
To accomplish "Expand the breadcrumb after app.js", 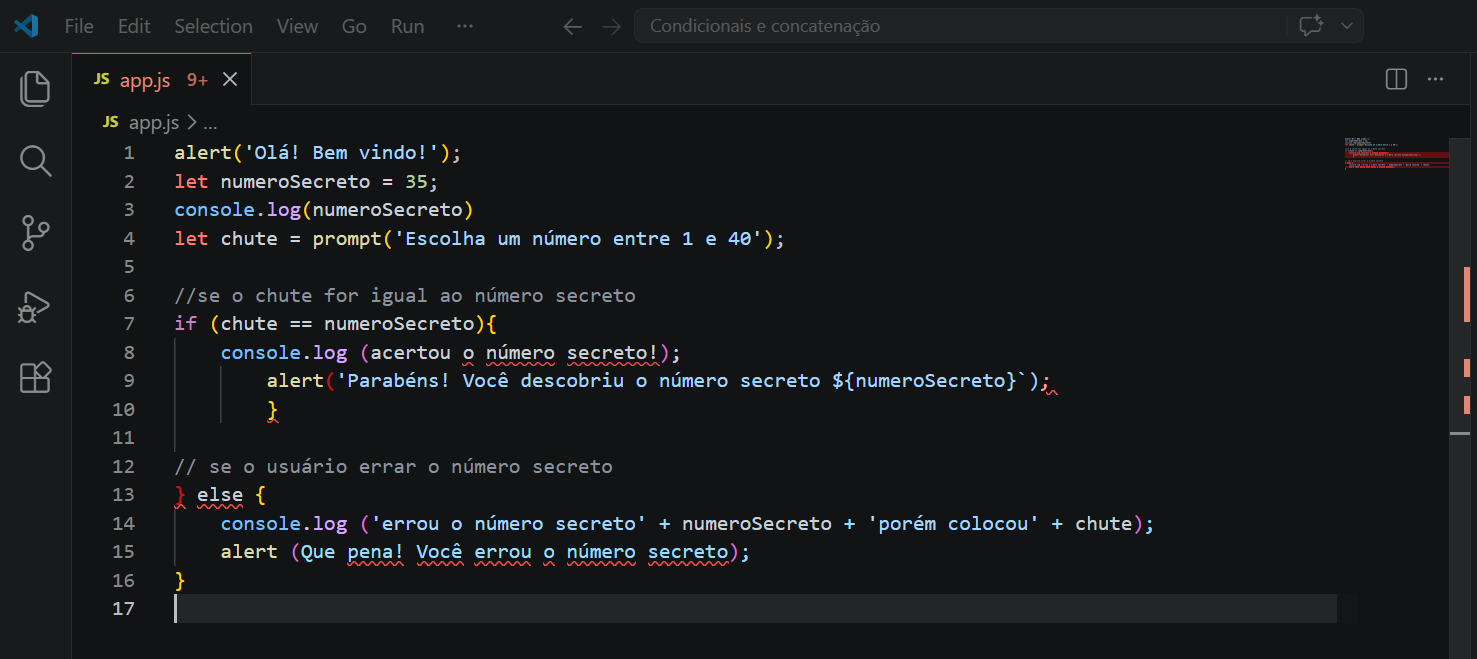I will pos(209,123).
